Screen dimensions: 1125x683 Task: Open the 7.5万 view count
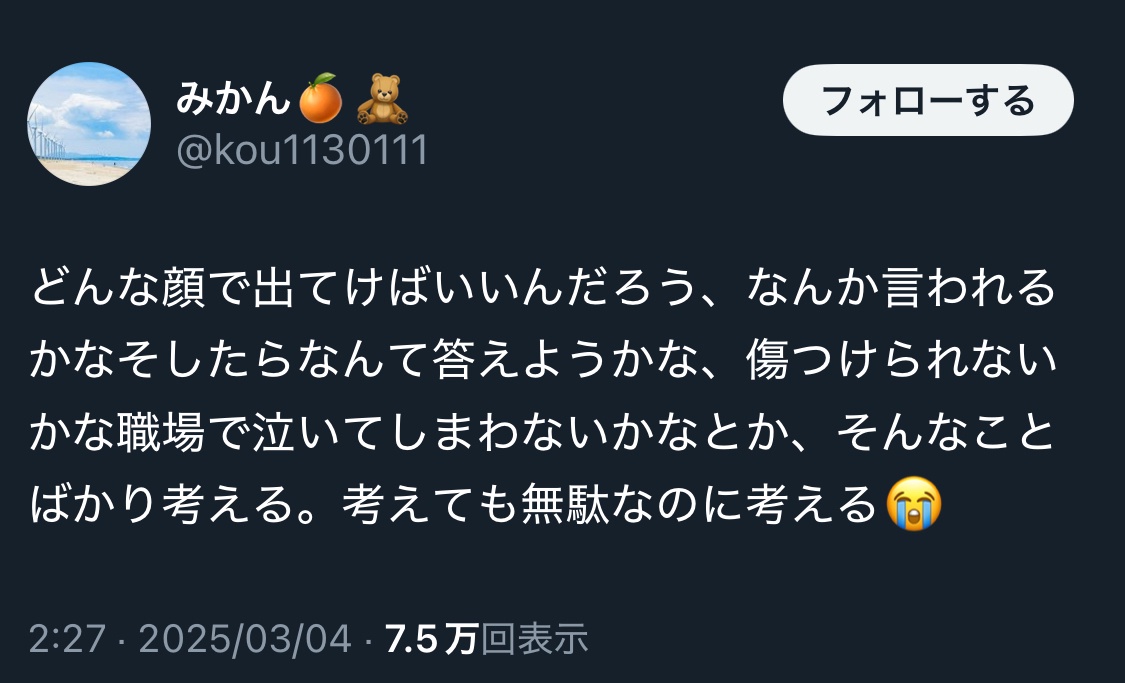431,639
